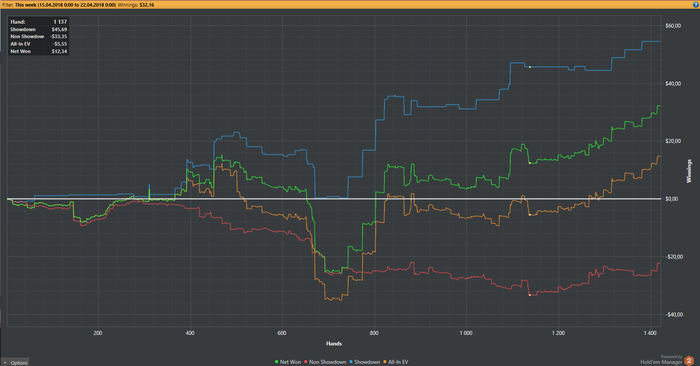Click the Showdown line marker at hand 1137
Viewport: 700px width, 366px height.
coord(529,67)
